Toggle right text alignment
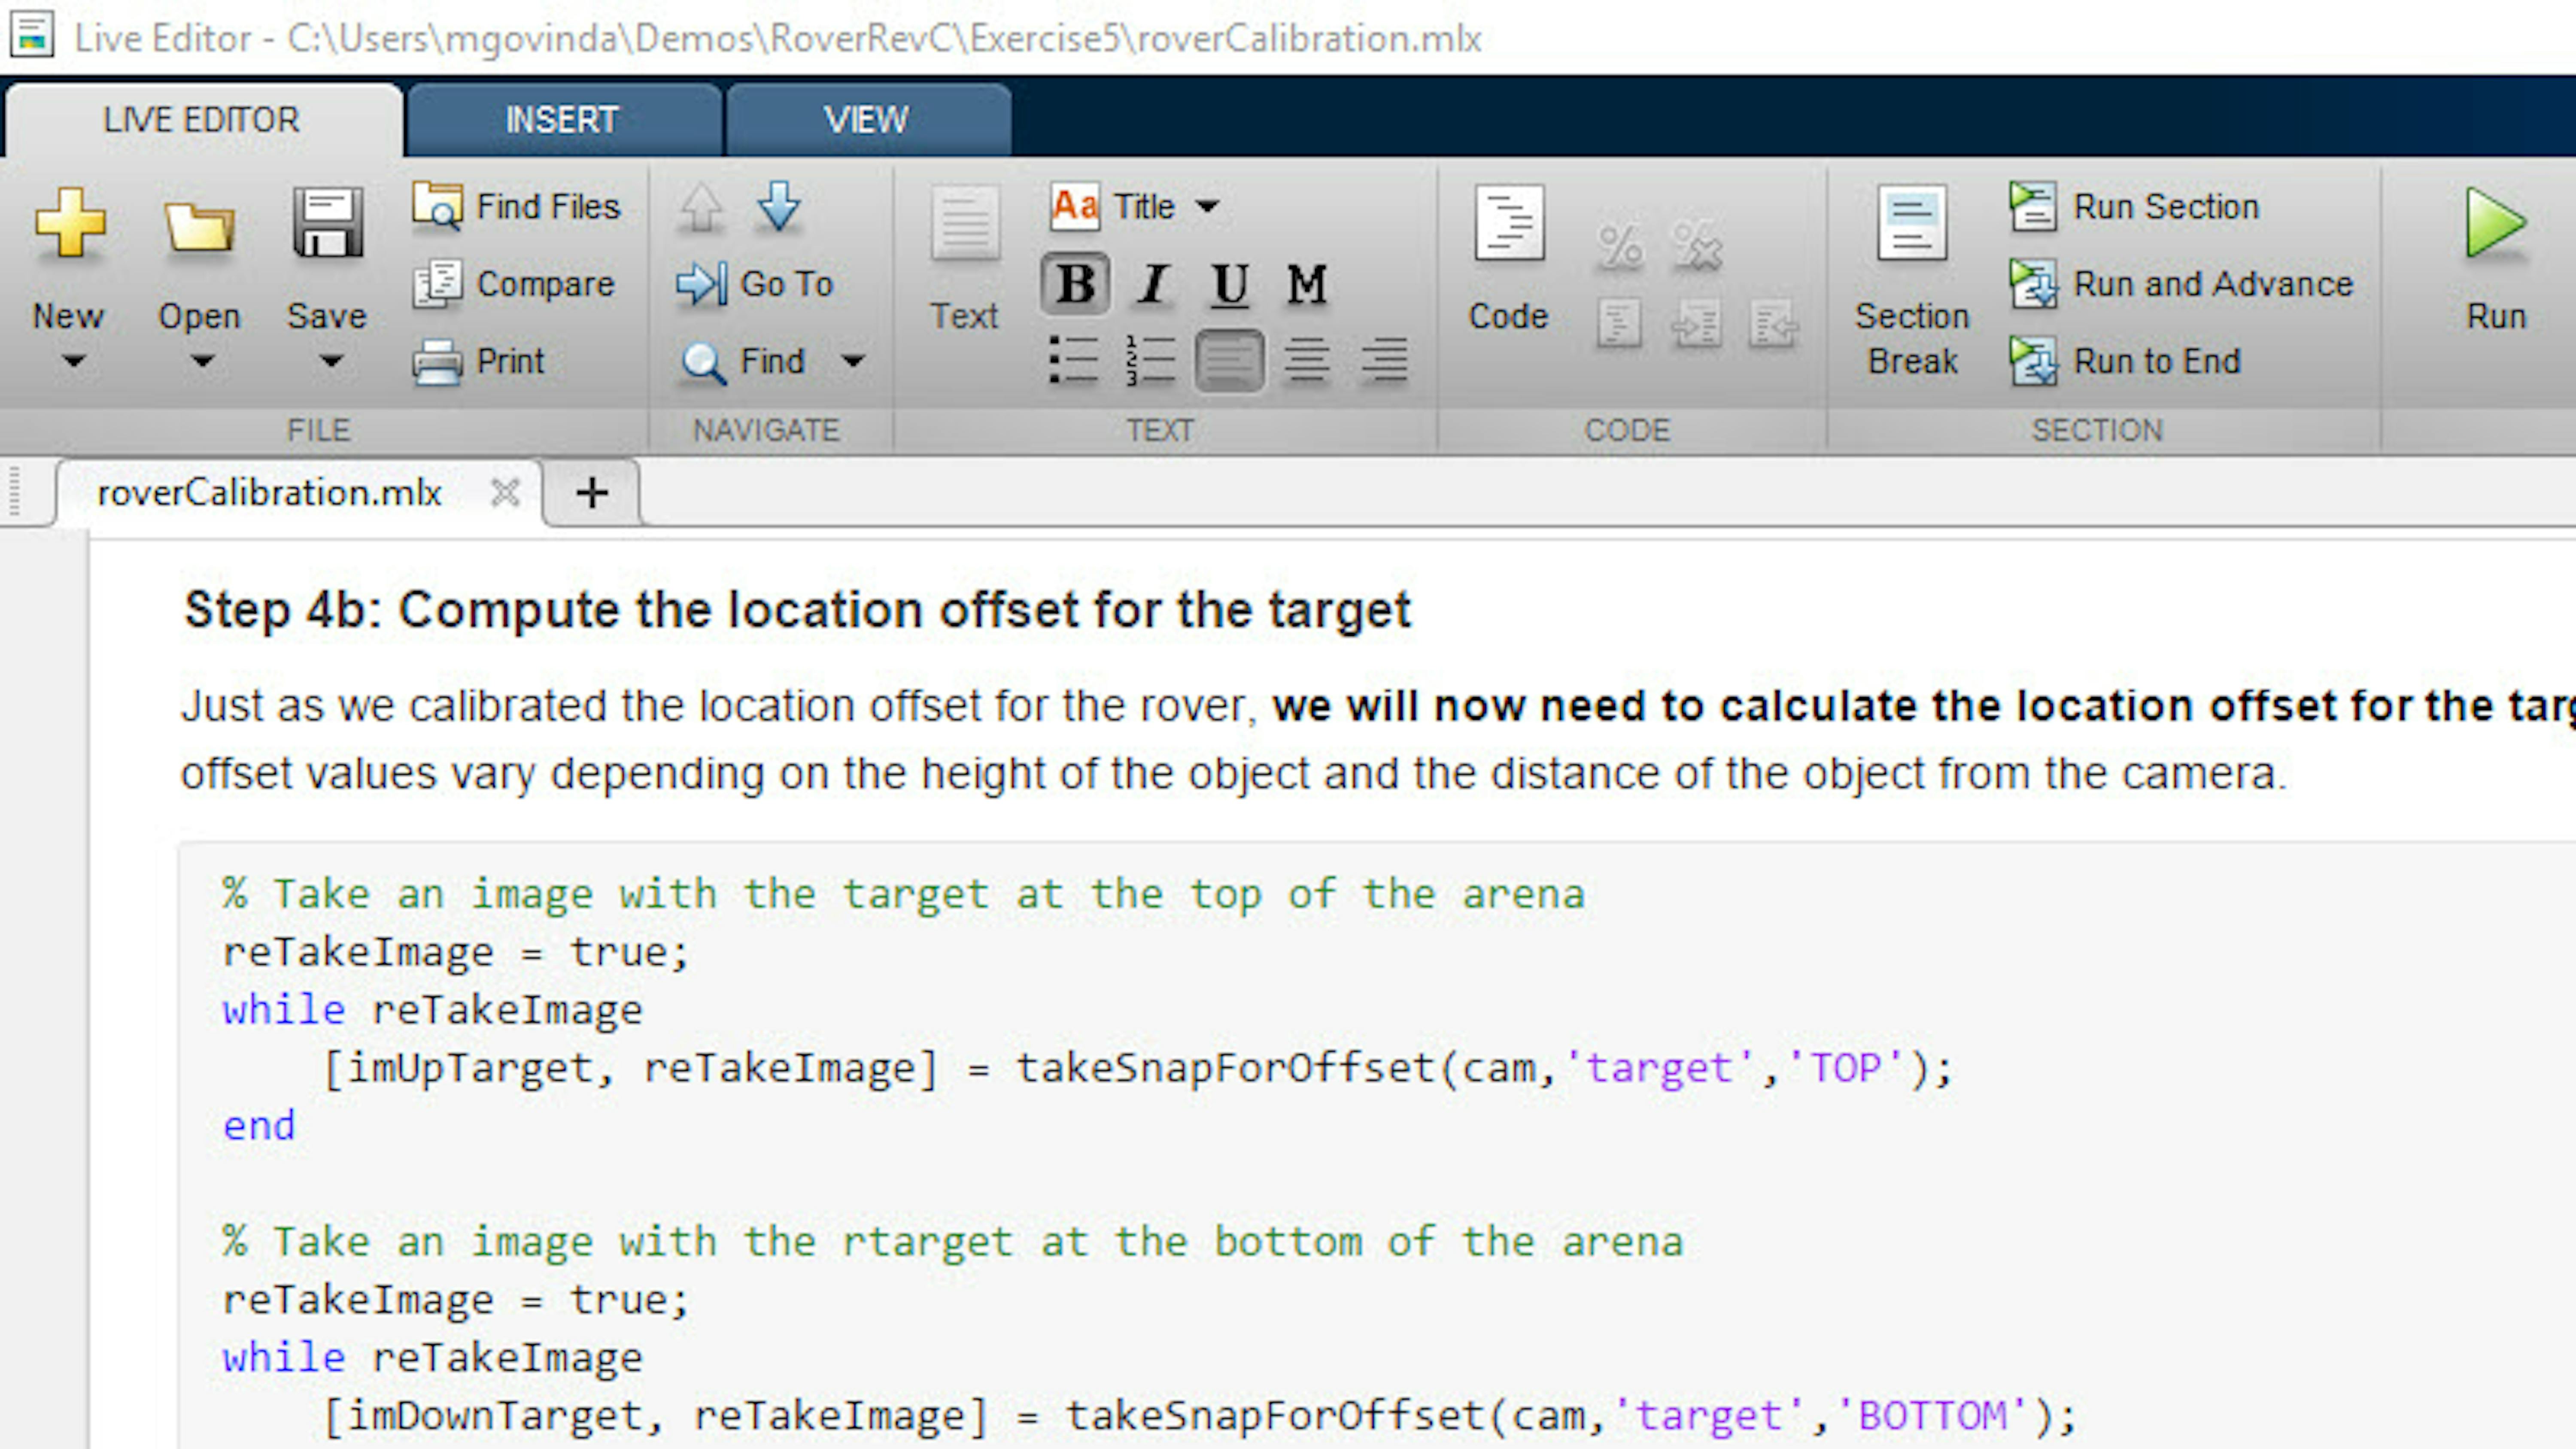The width and height of the screenshot is (2576, 1449). coord(1384,361)
